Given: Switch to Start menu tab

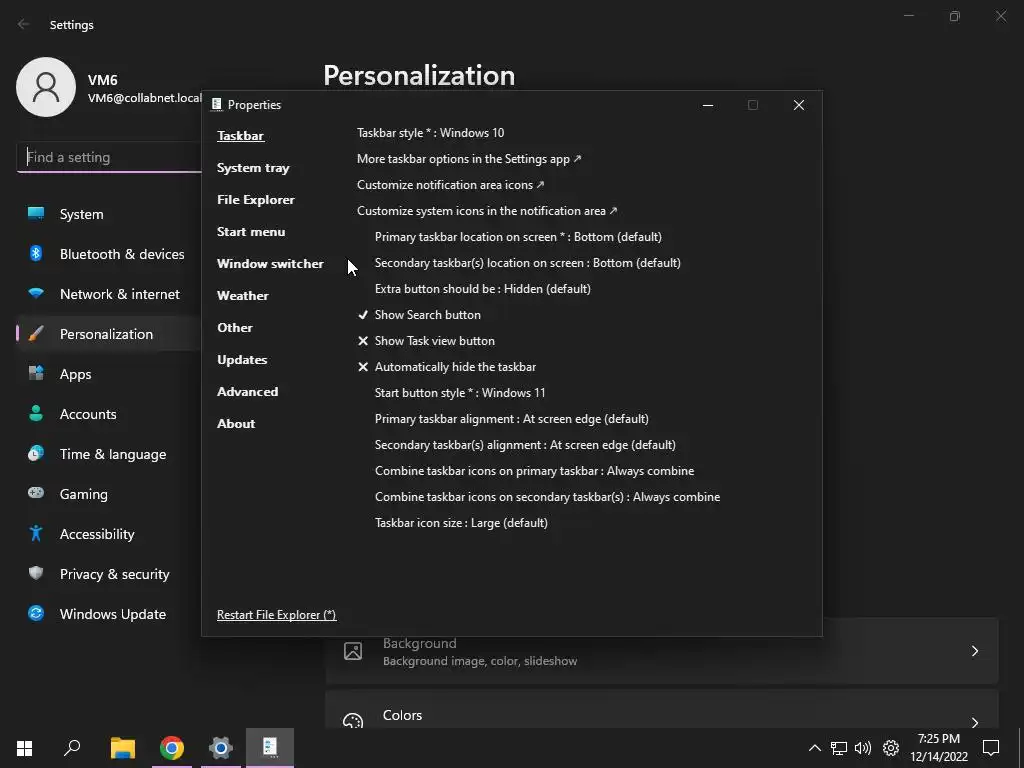Looking at the screenshot, I should pos(251,232).
